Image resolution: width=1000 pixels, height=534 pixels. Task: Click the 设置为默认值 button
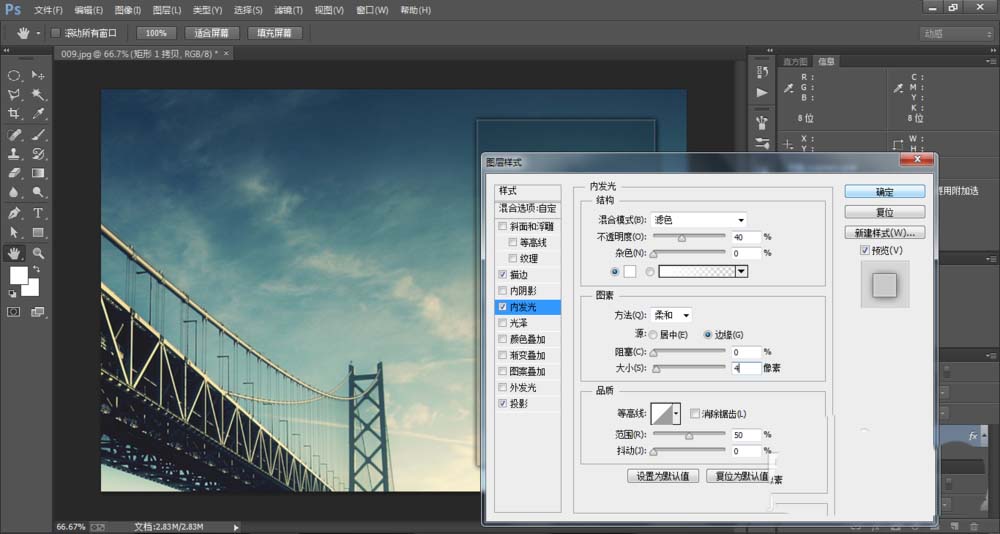point(663,476)
